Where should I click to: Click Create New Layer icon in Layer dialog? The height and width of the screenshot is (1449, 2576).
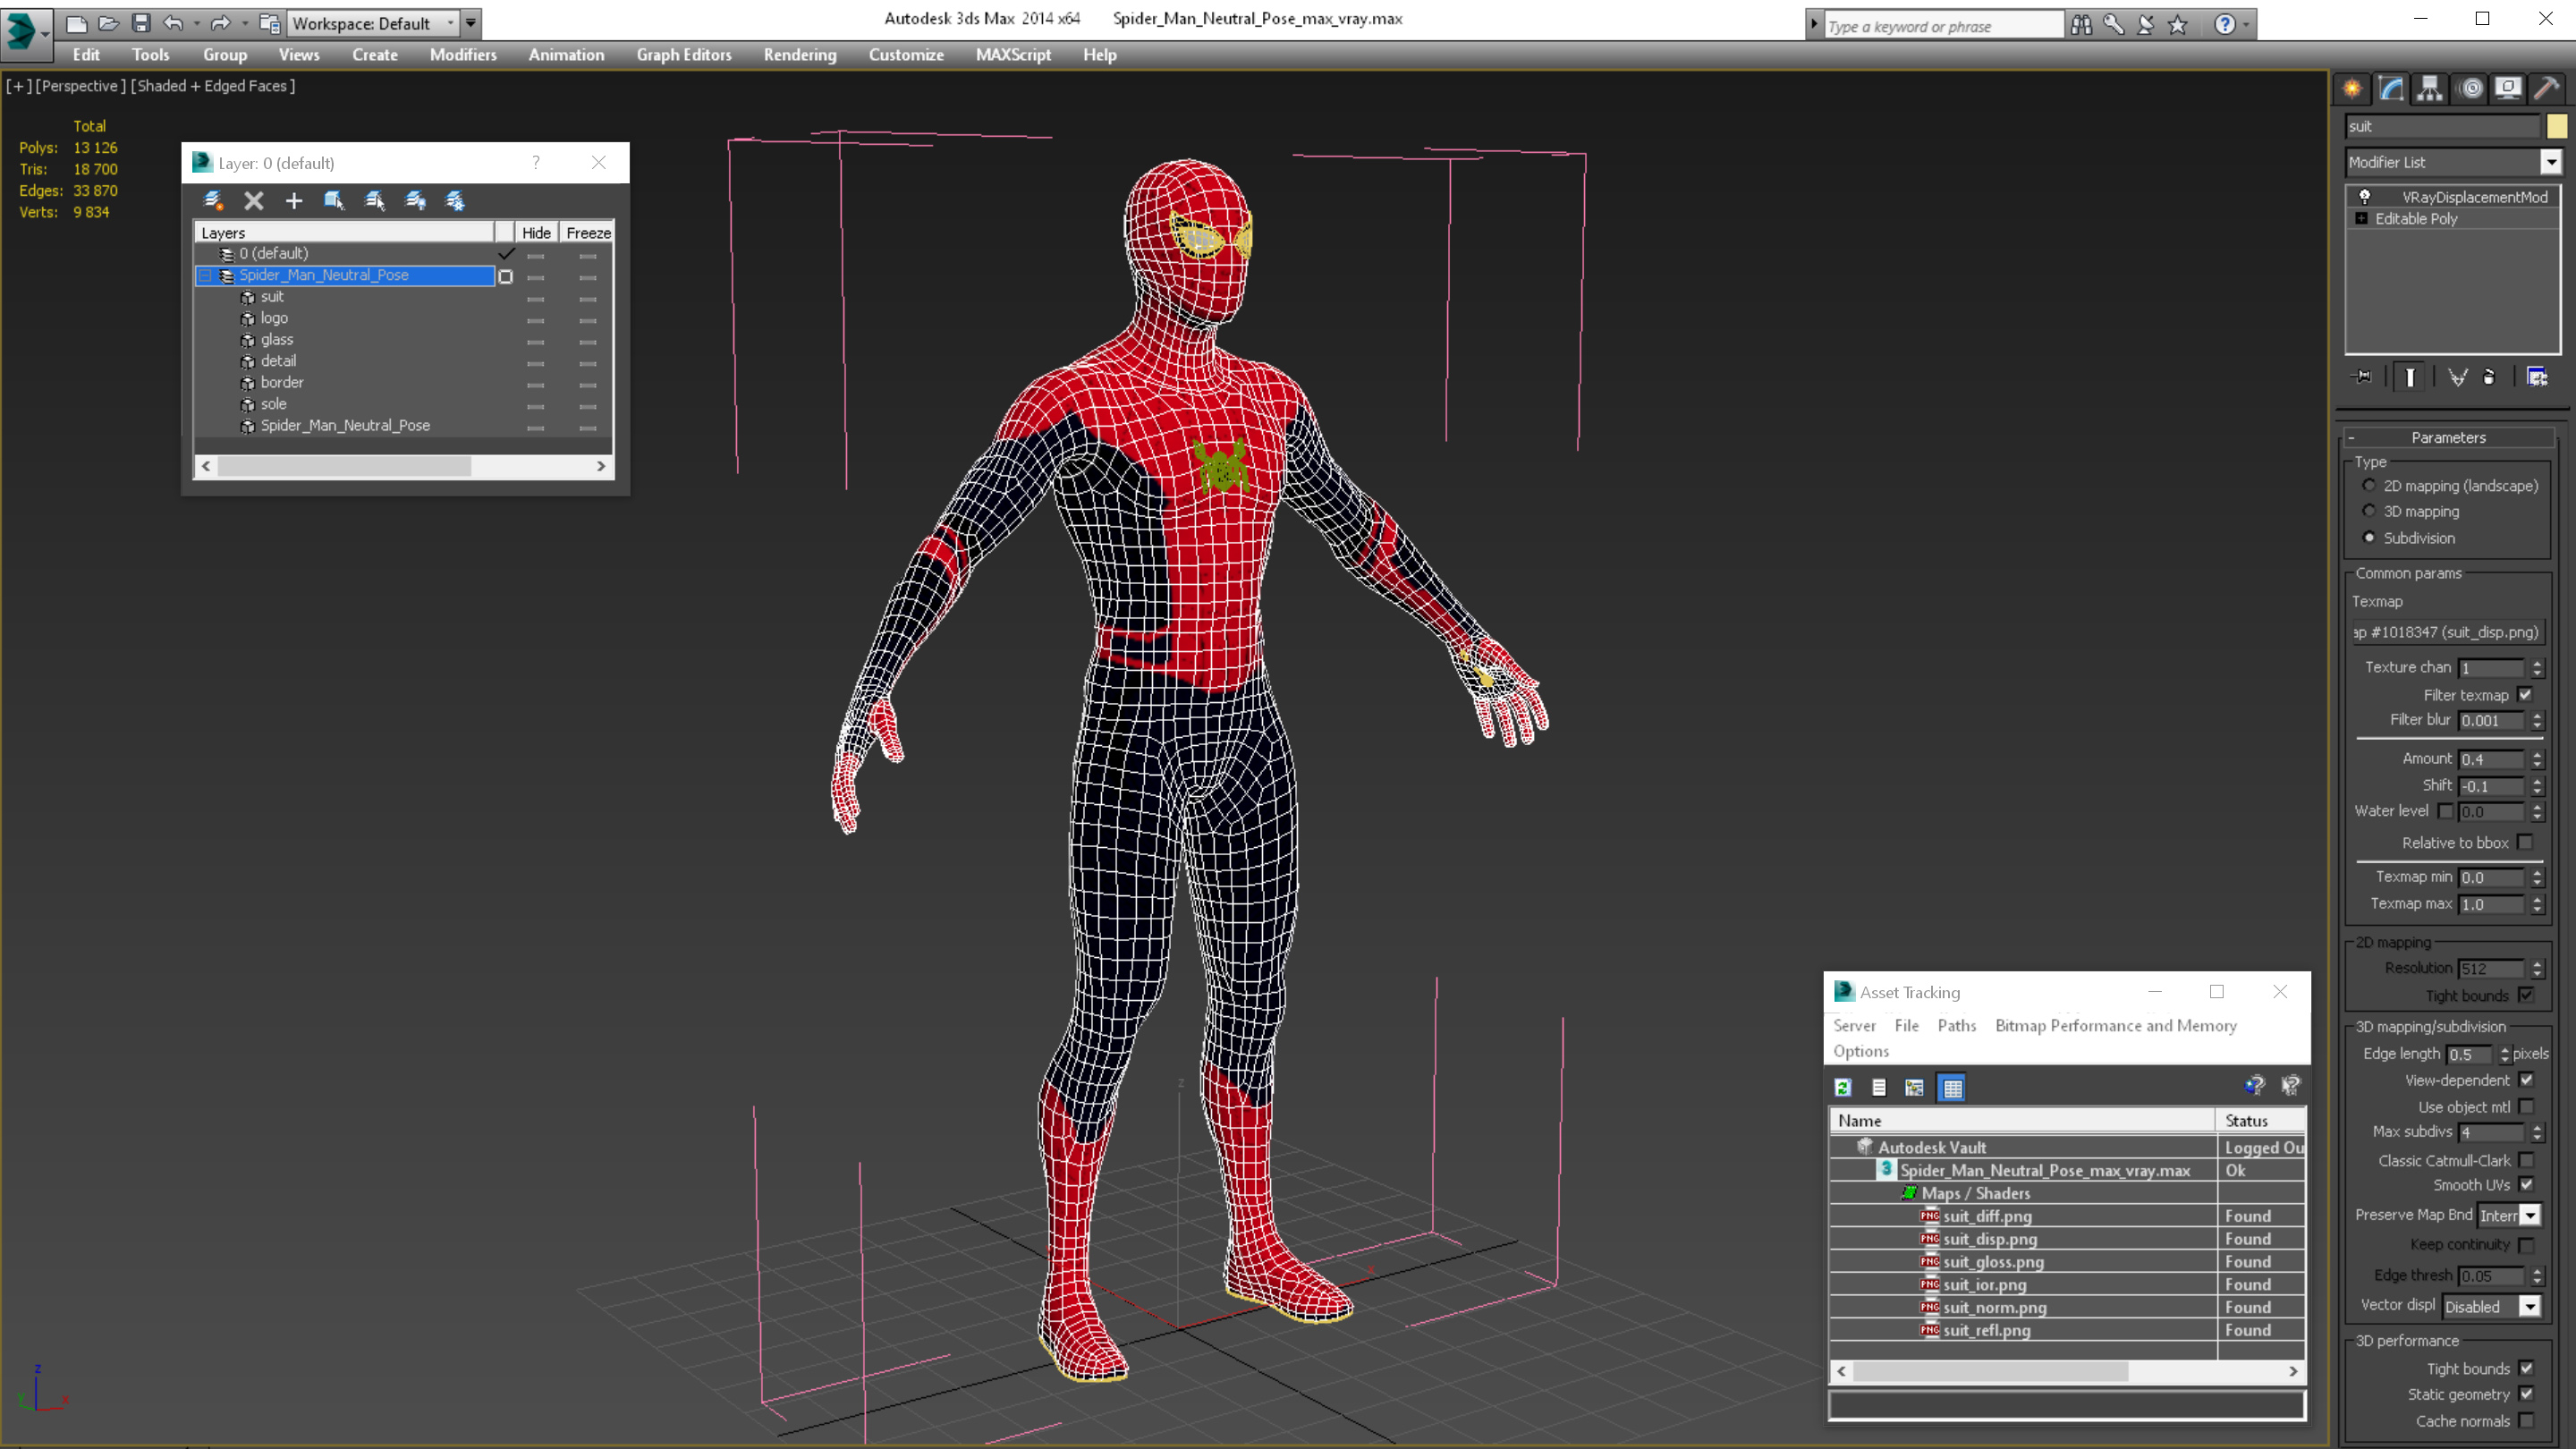pyautogui.click(x=213, y=201)
